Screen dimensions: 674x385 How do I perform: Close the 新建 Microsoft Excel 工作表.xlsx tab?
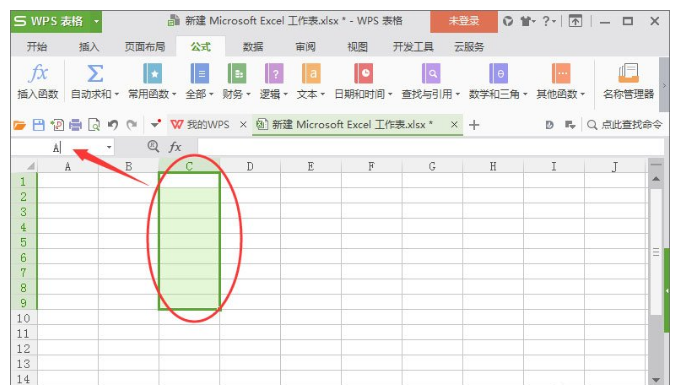tap(454, 125)
